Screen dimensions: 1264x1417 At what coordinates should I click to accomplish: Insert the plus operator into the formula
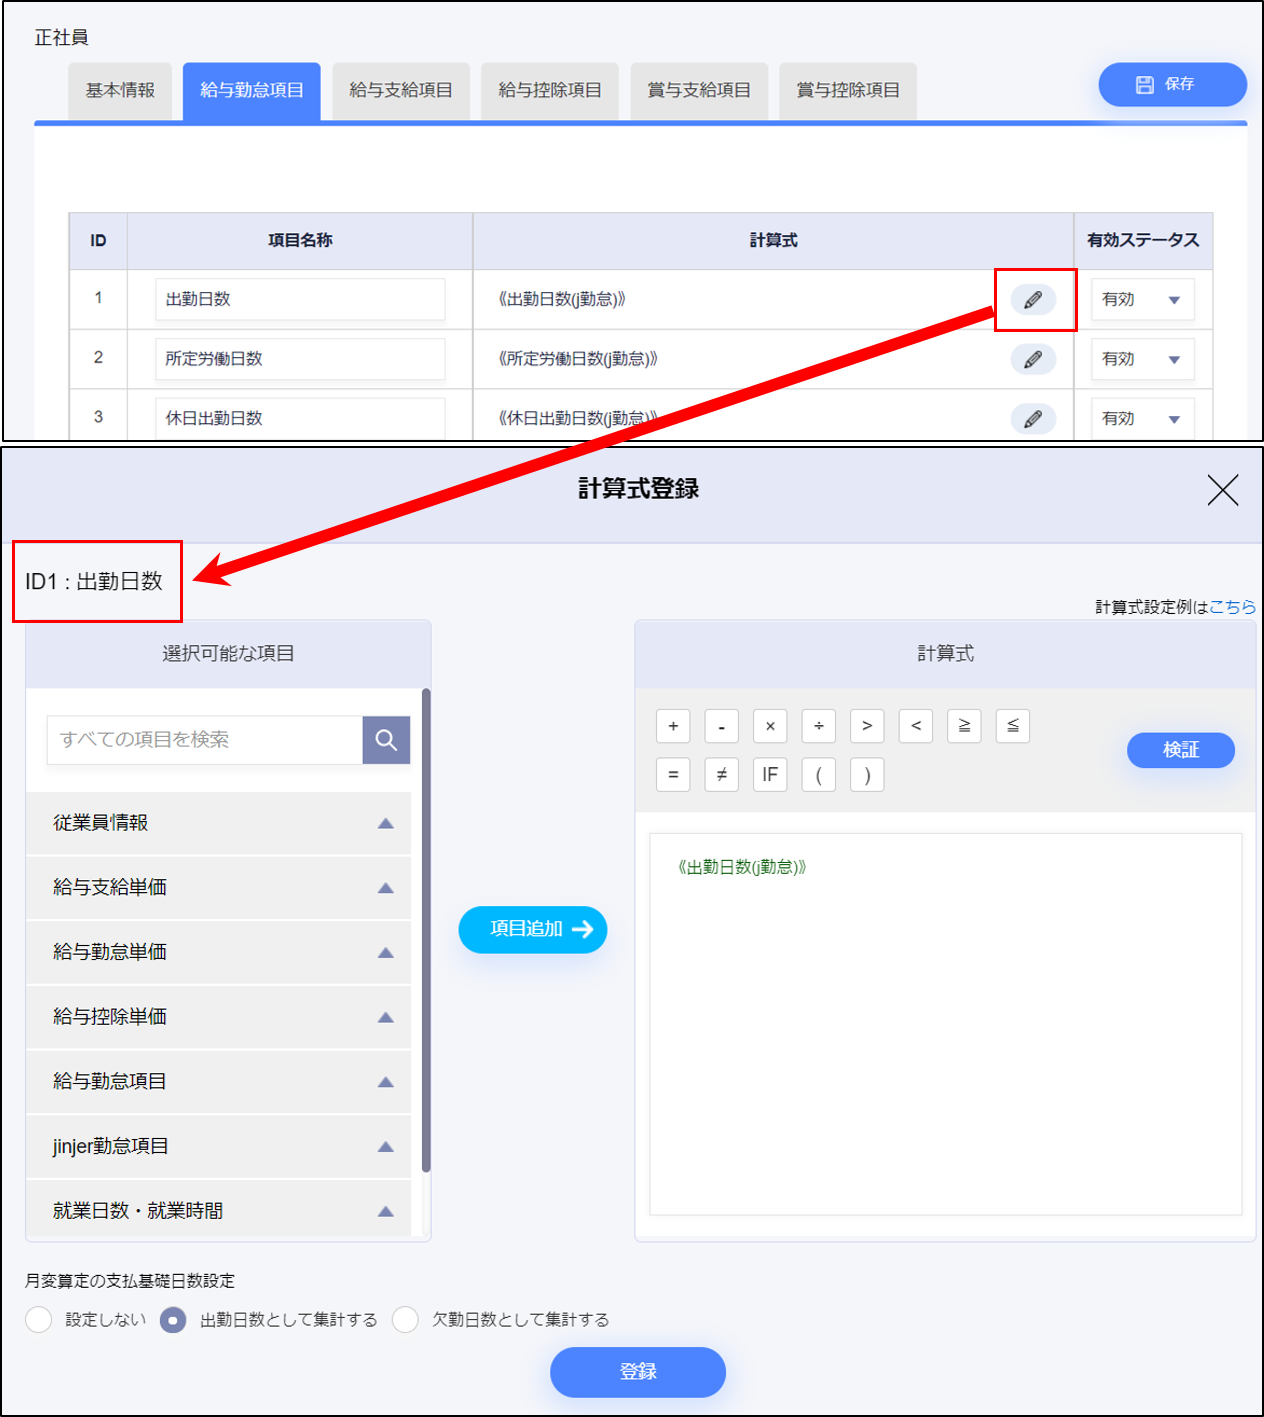click(x=673, y=726)
